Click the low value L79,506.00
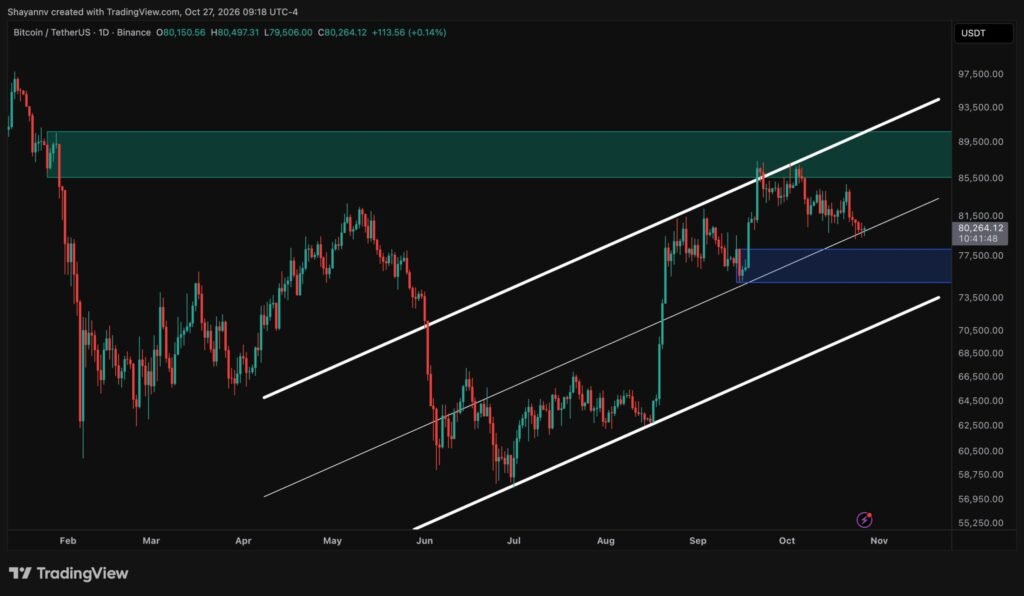The width and height of the screenshot is (1024, 596). (288, 32)
